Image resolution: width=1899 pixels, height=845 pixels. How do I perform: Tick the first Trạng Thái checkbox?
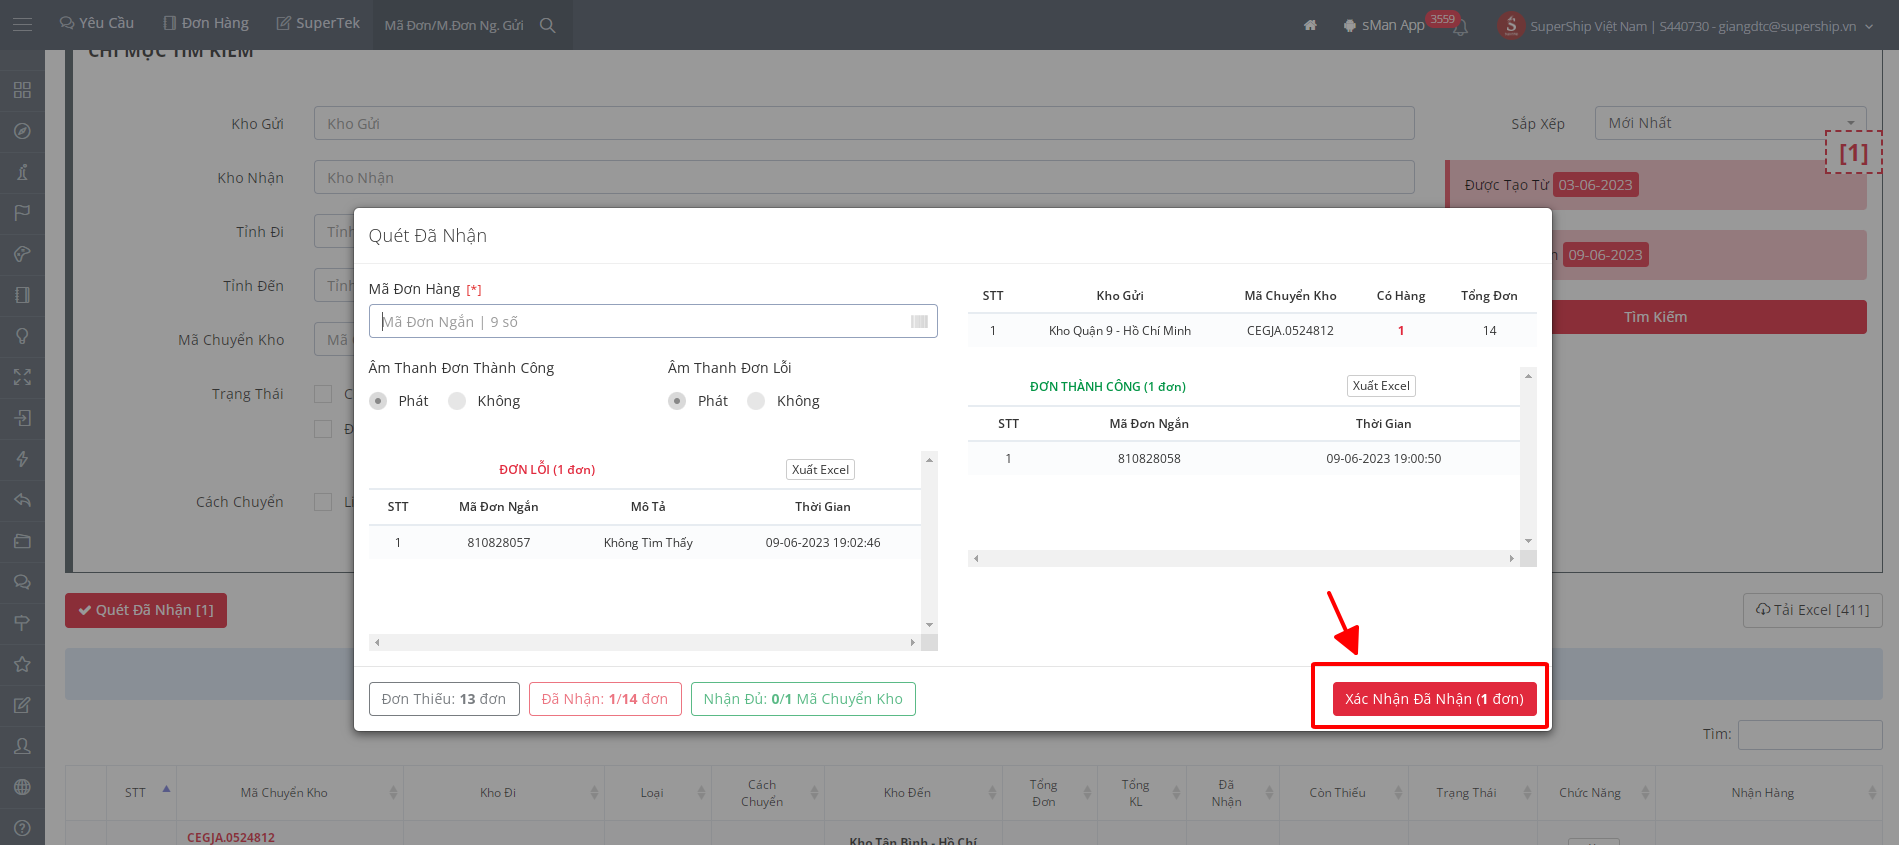[323, 394]
